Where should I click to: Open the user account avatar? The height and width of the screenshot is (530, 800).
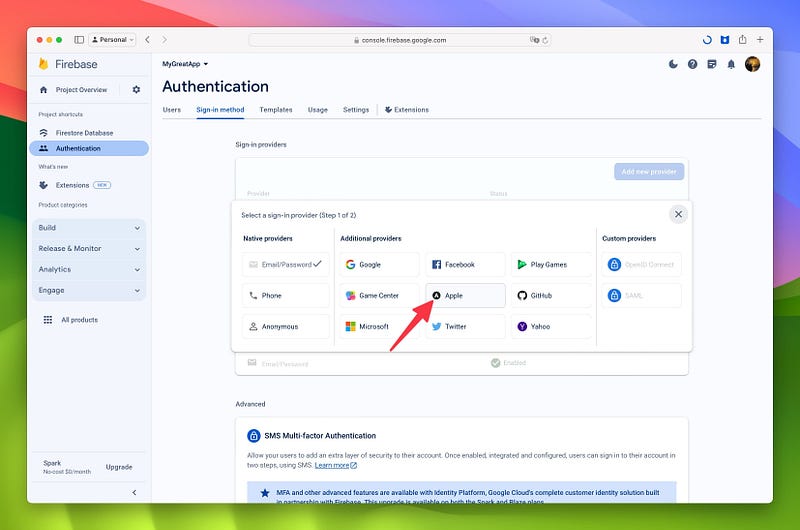coord(753,64)
